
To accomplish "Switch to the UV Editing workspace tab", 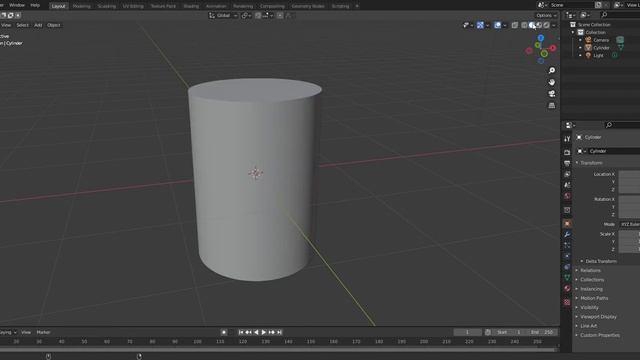I will 133,6.
